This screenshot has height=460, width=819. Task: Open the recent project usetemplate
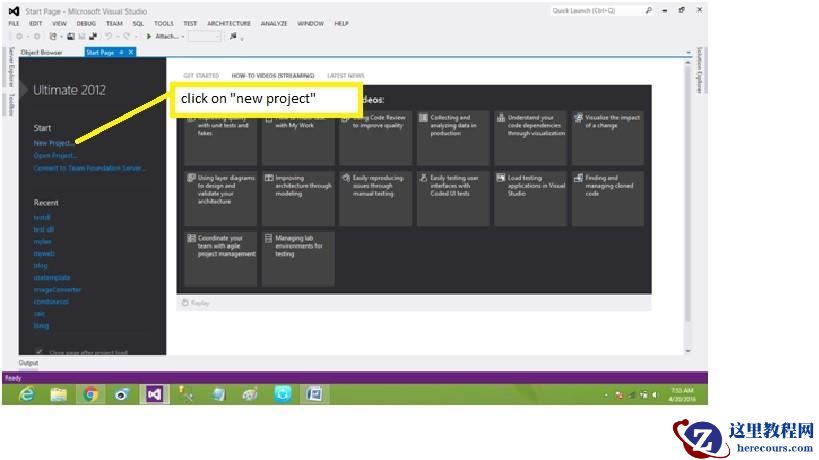(x=52, y=278)
